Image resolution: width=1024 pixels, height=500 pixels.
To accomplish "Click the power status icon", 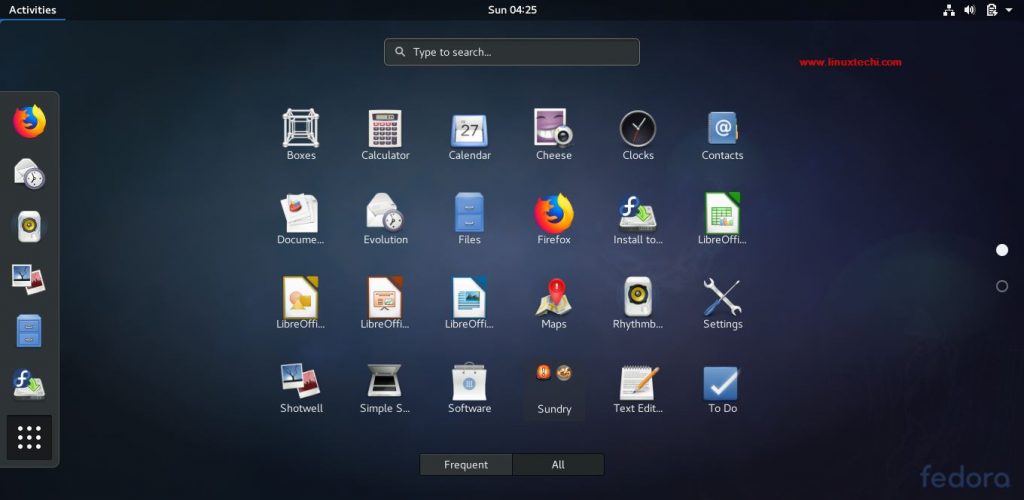I will 992,10.
